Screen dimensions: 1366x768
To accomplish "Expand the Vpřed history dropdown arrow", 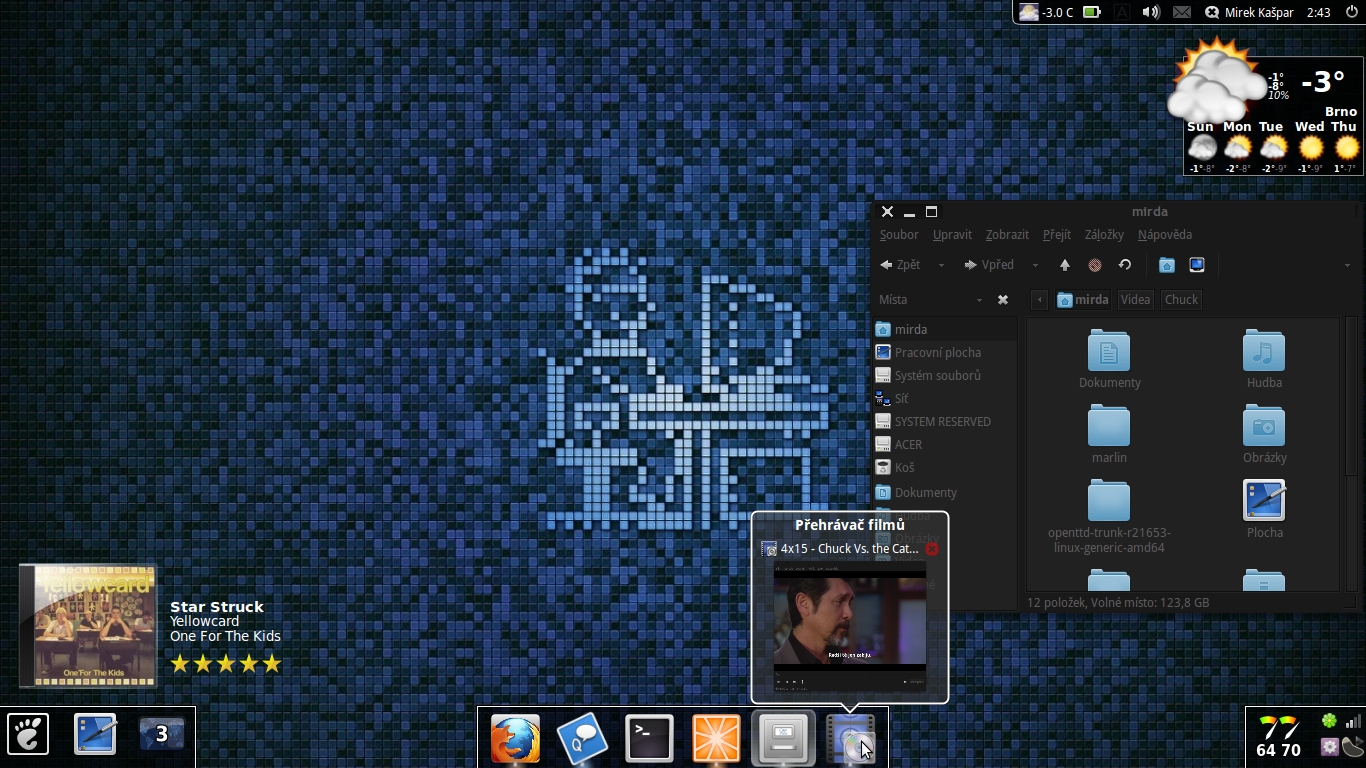I will 1035,266.
